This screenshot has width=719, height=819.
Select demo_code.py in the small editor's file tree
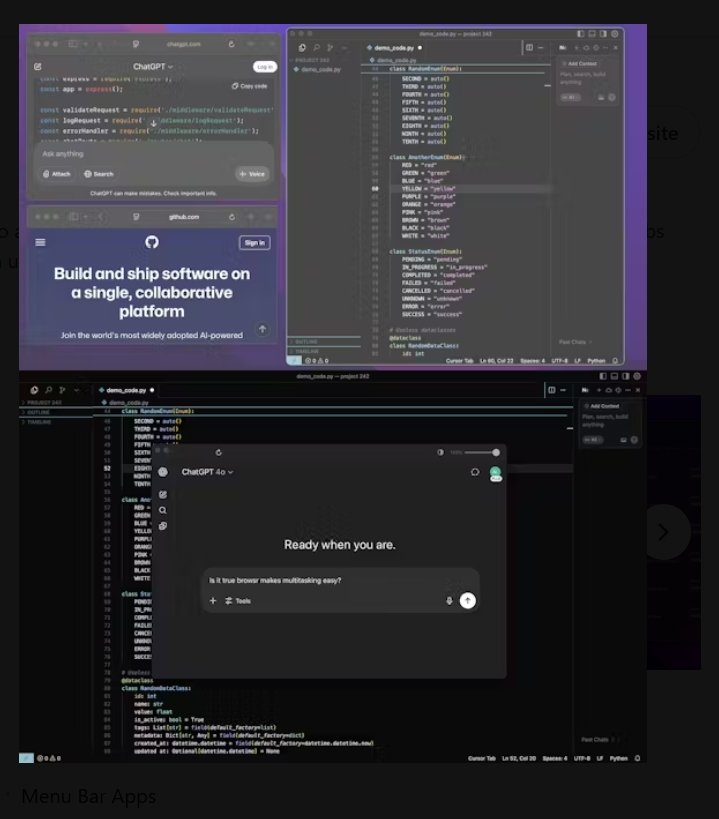coord(318,69)
